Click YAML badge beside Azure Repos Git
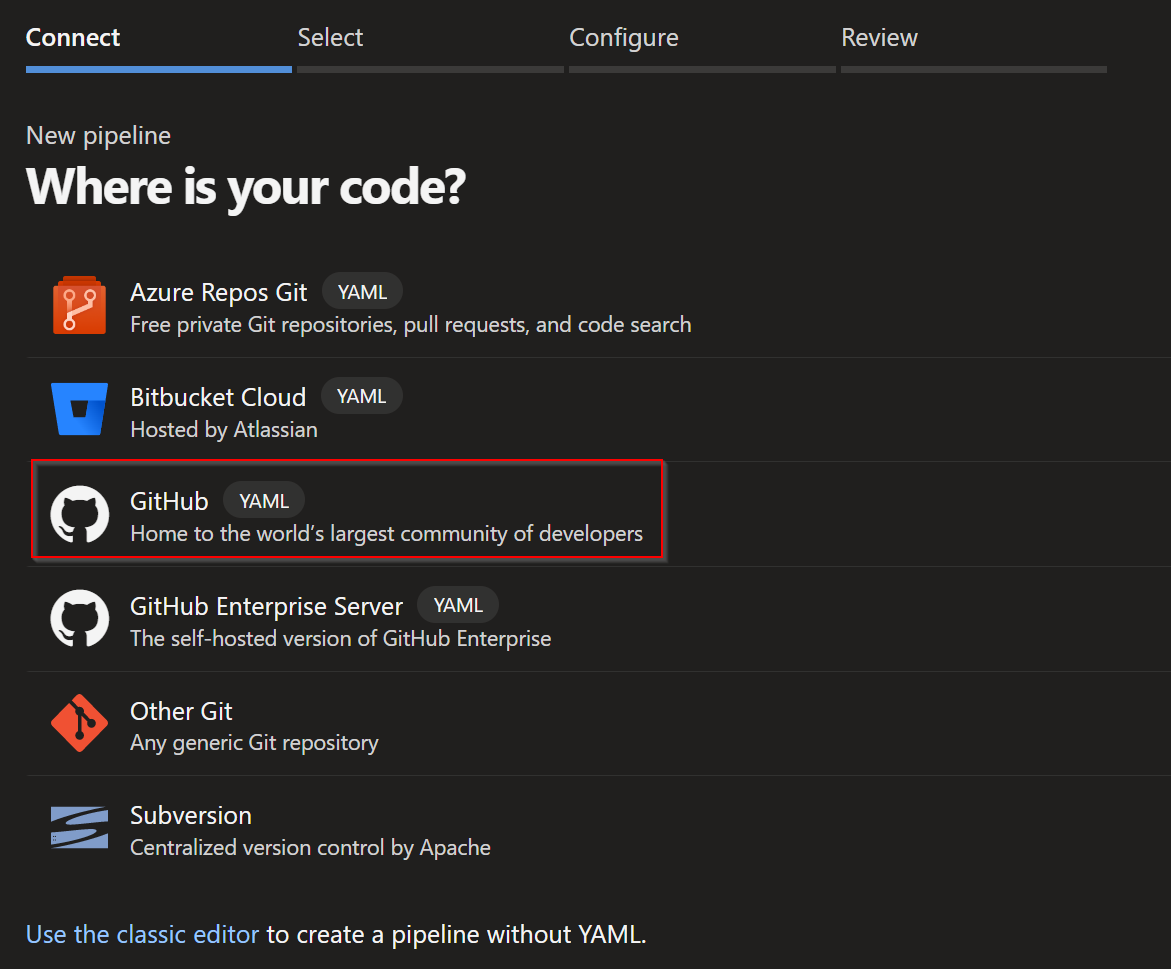The width and height of the screenshot is (1171, 969). (362, 292)
